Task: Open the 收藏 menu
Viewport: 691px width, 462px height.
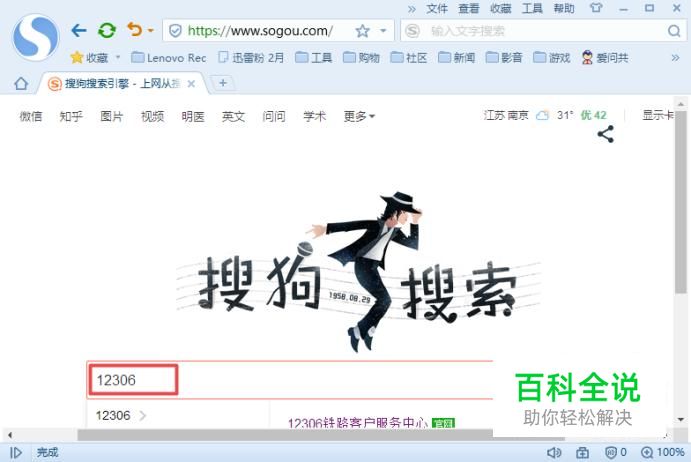Action: pos(501,8)
